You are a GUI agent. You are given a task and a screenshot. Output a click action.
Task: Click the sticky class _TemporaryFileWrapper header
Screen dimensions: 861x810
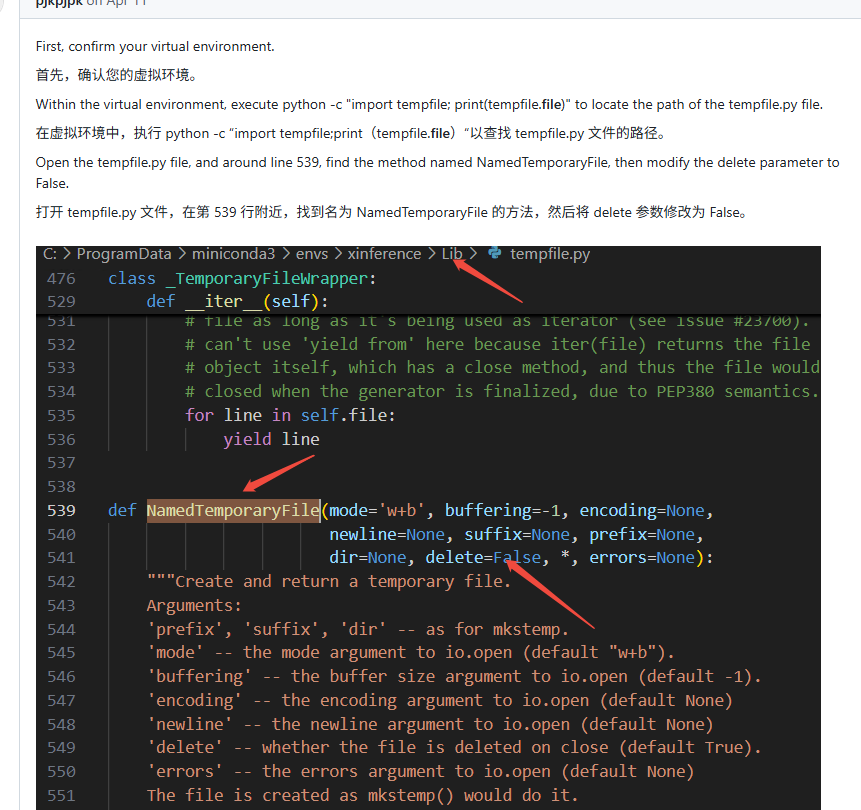click(242, 278)
